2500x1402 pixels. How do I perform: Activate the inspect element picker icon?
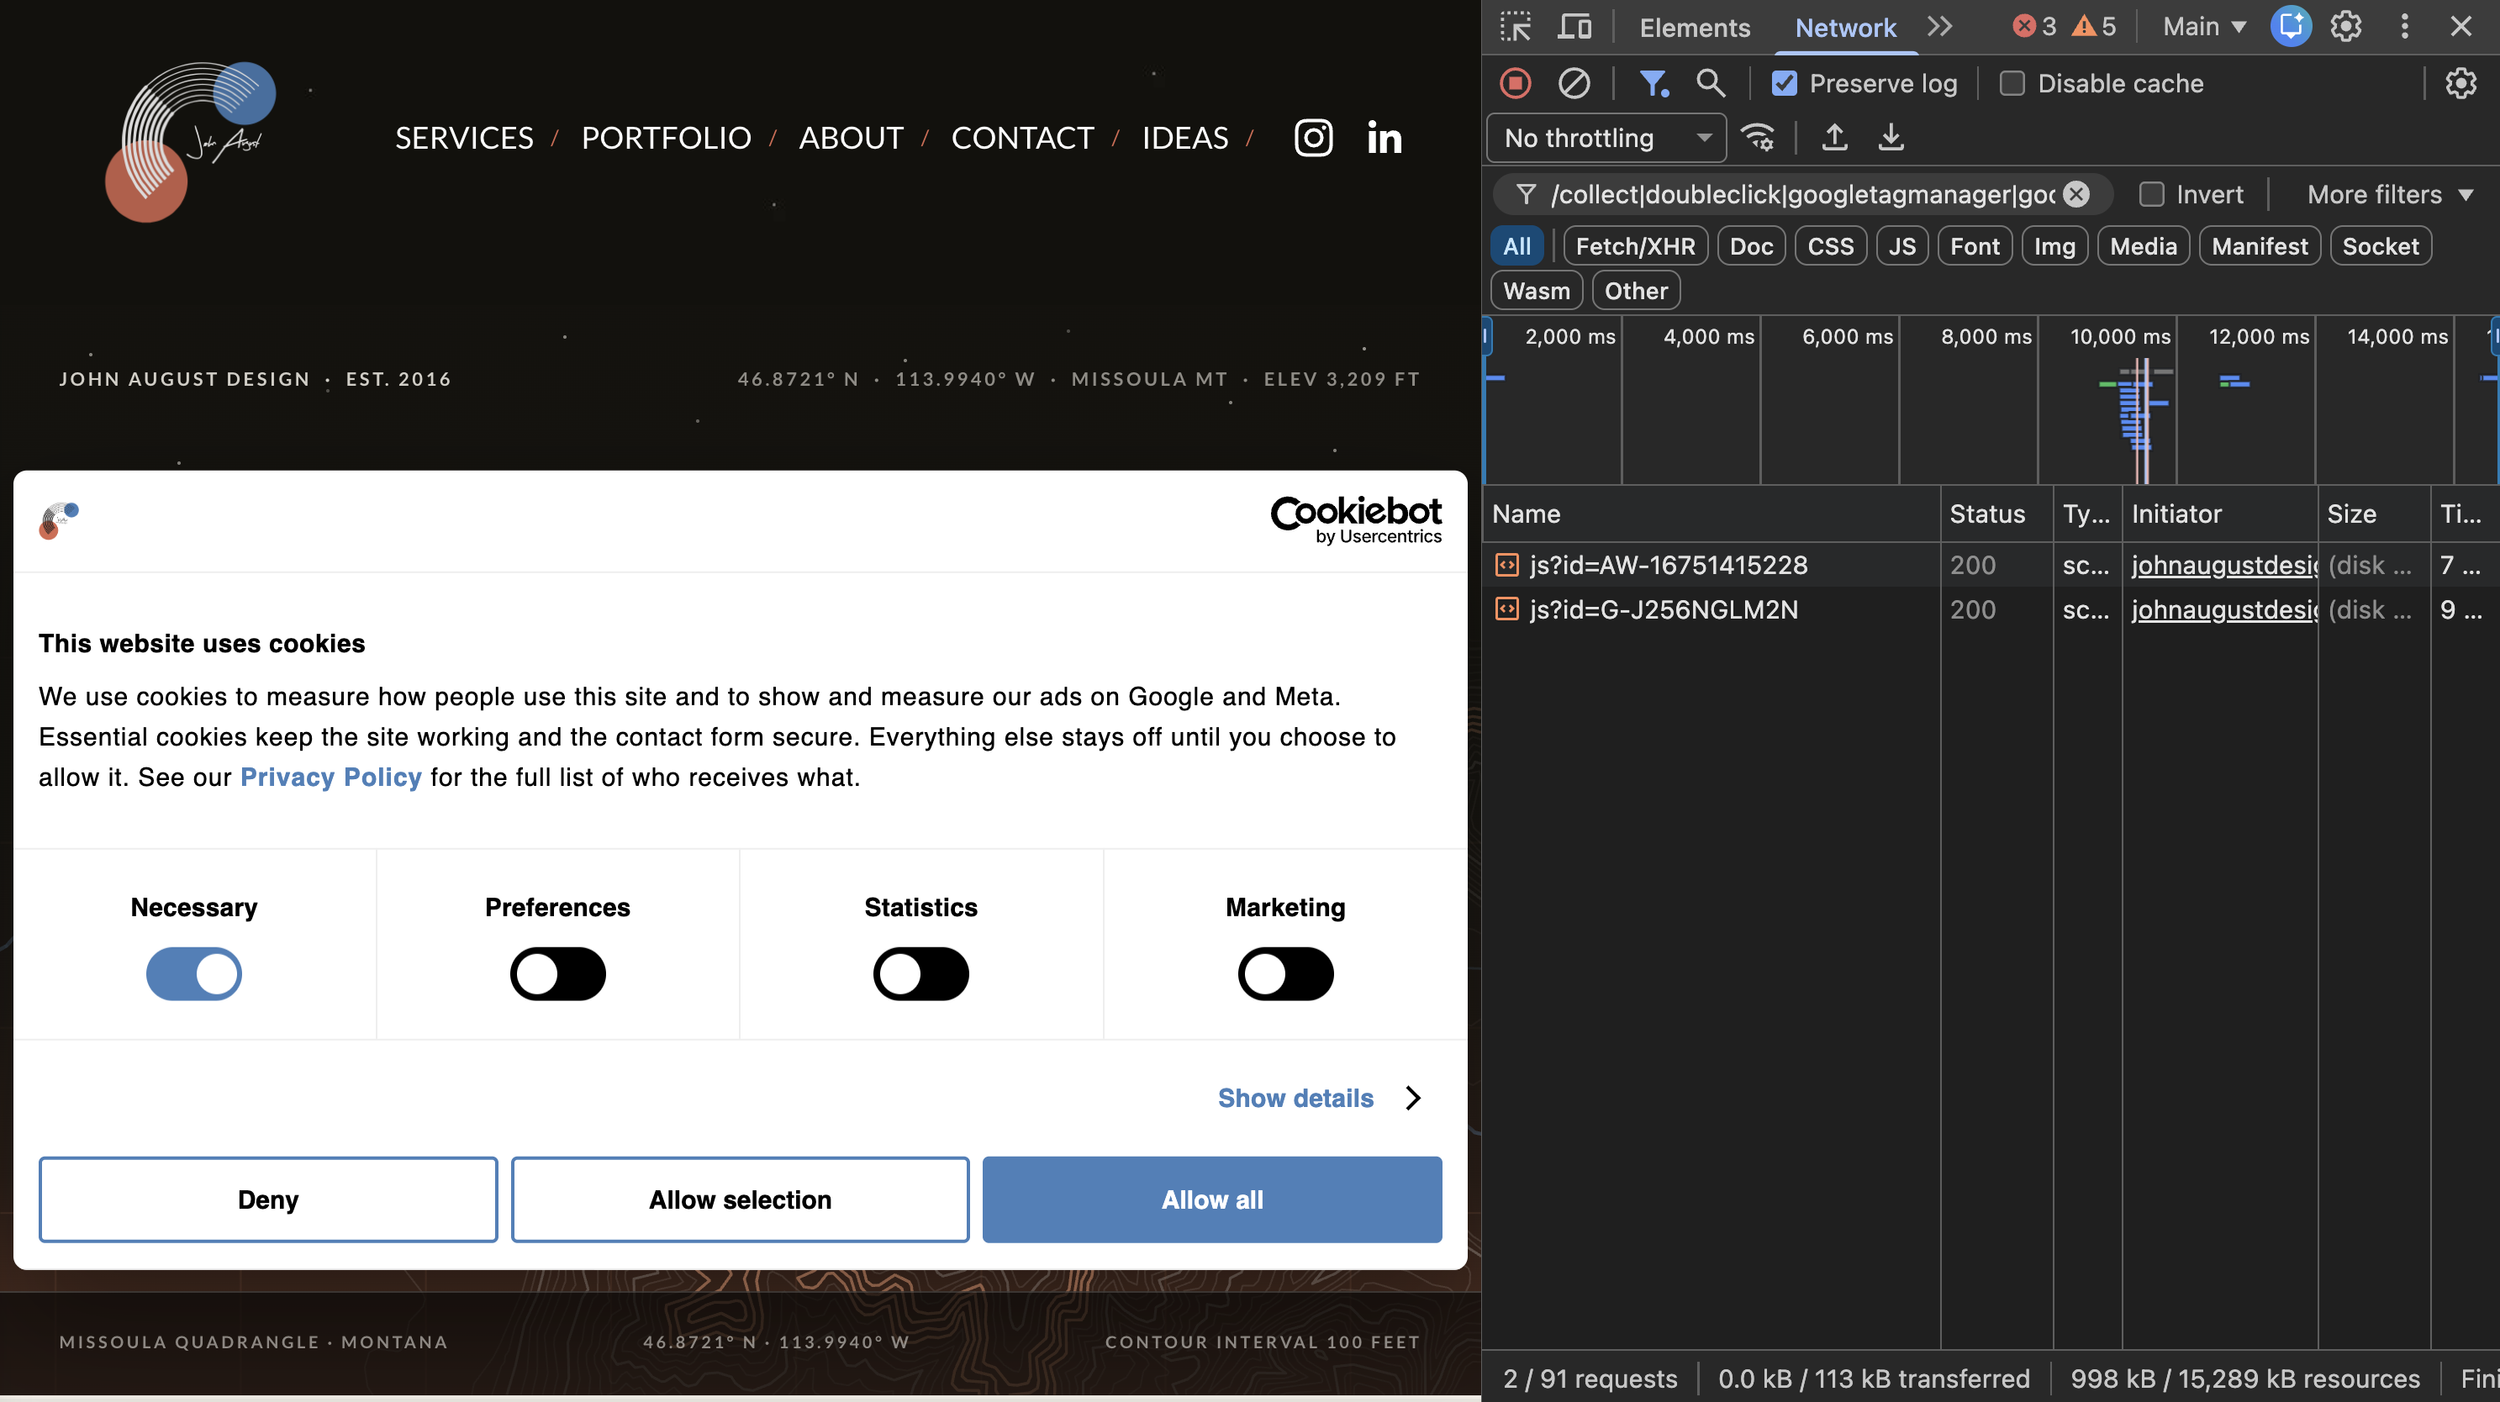pyautogui.click(x=1516, y=27)
